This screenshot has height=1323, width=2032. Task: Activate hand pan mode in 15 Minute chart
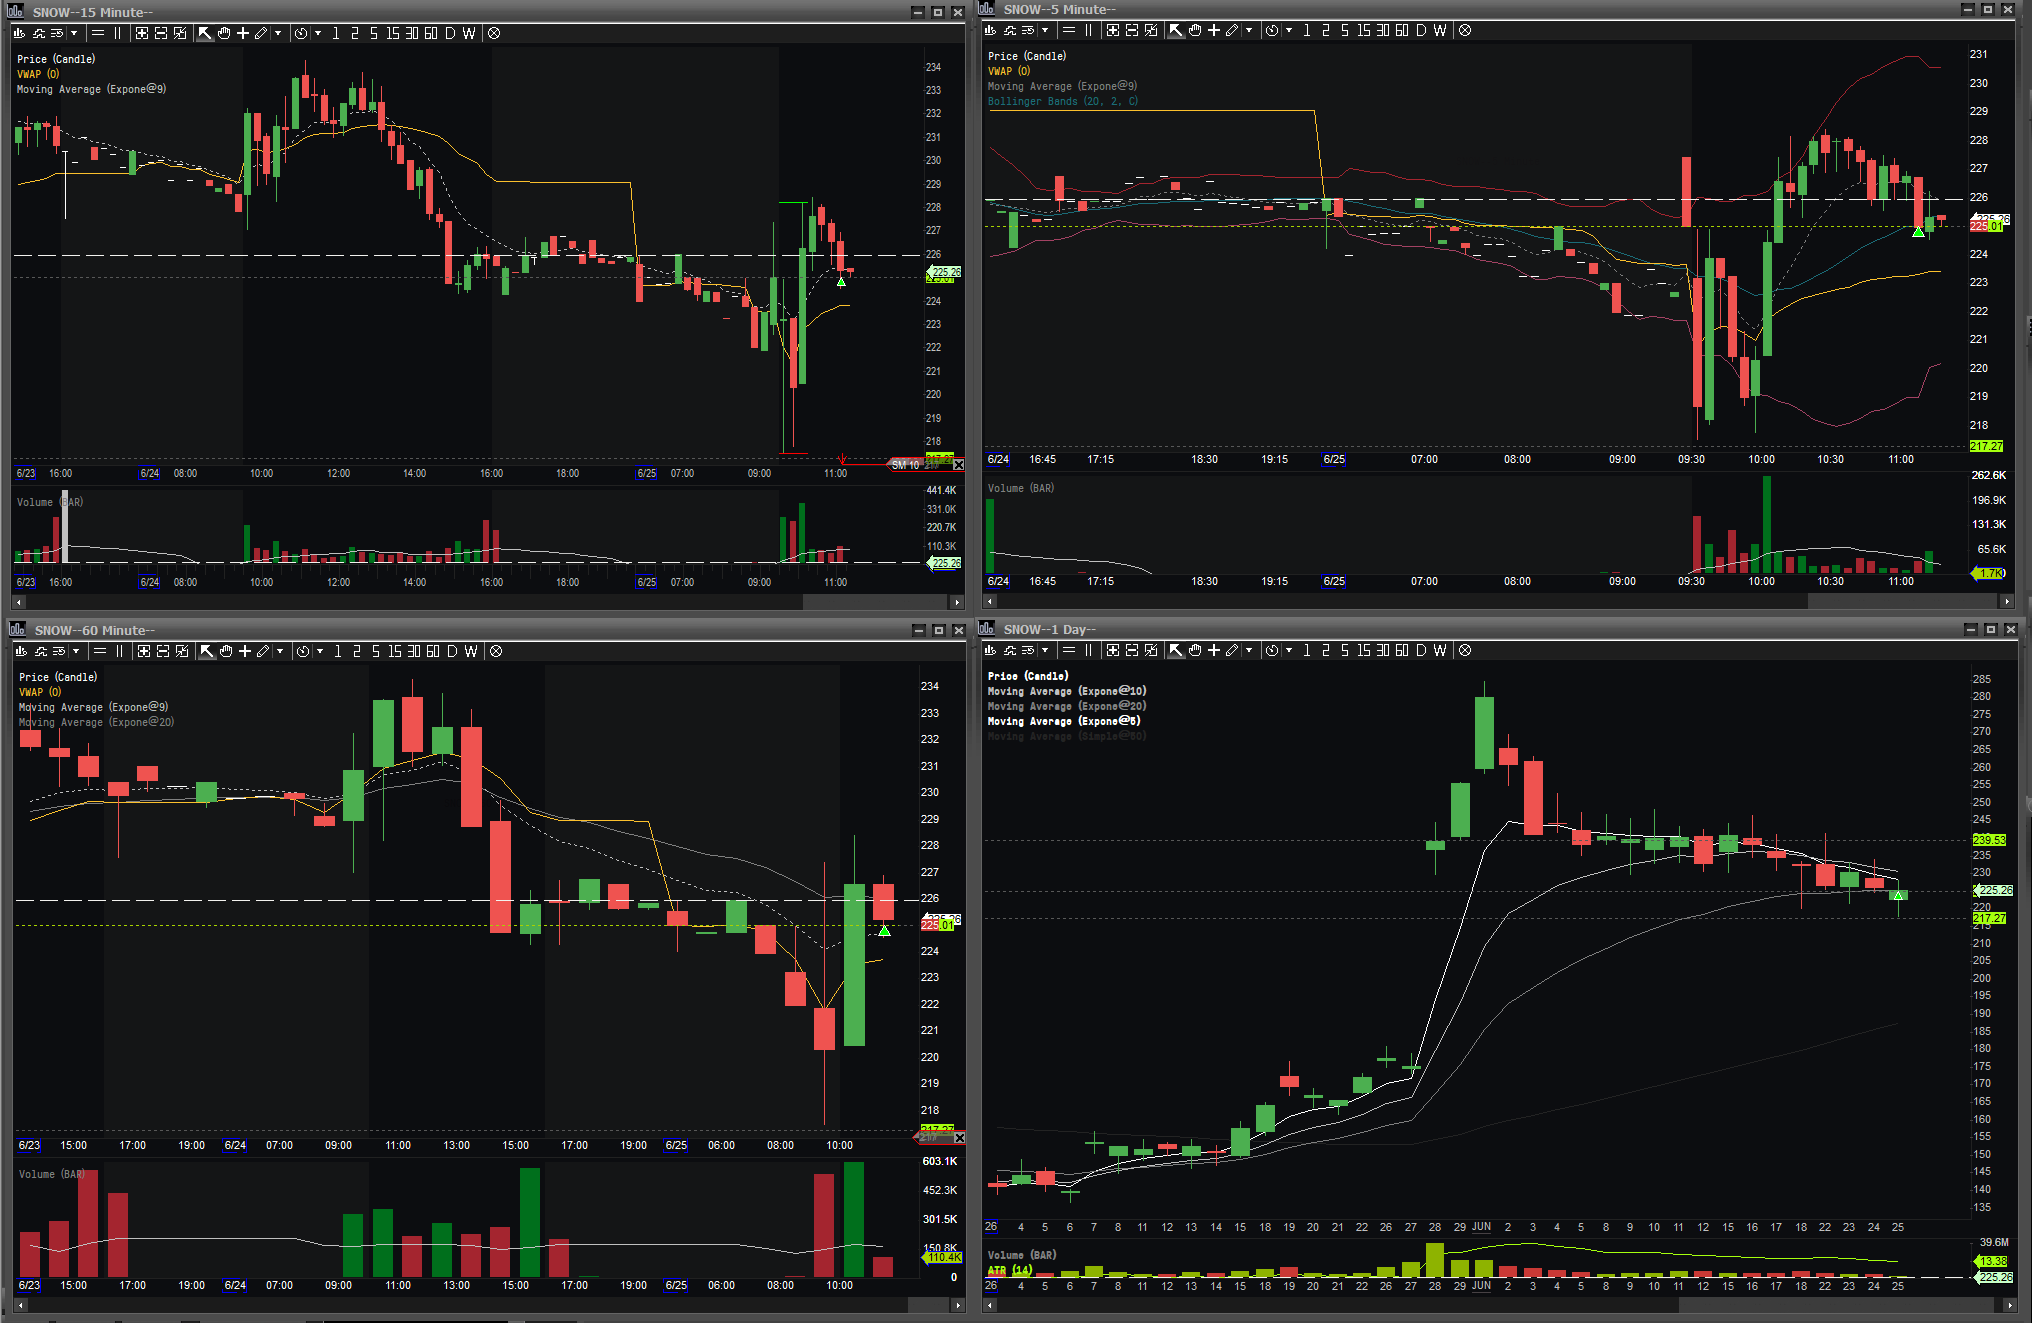[224, 33]
